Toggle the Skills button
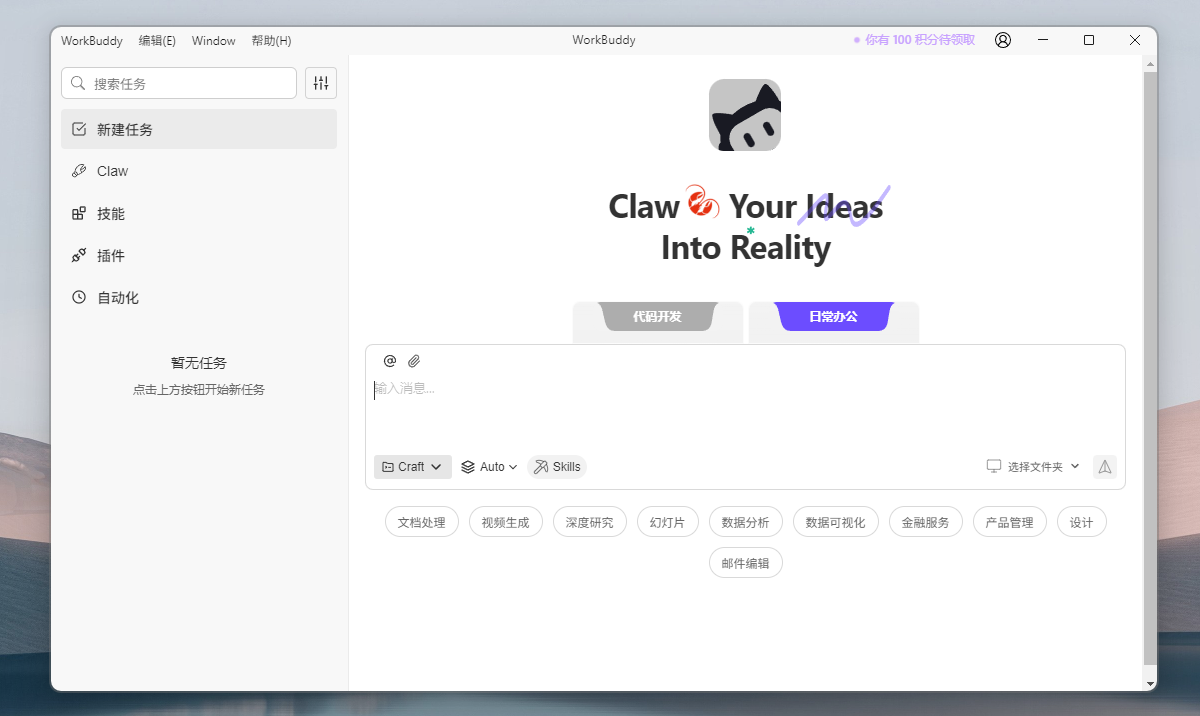 [x=557, y=467]
